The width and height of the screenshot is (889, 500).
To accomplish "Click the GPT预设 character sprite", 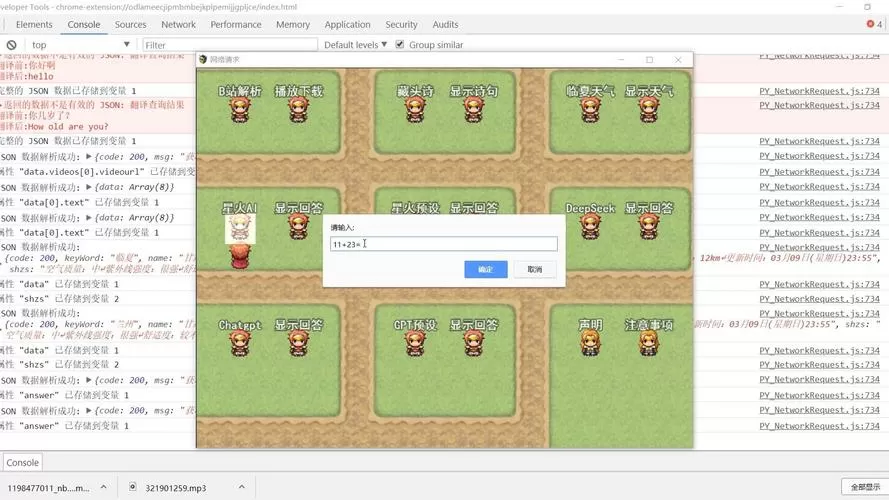I will tap(415, 344).
